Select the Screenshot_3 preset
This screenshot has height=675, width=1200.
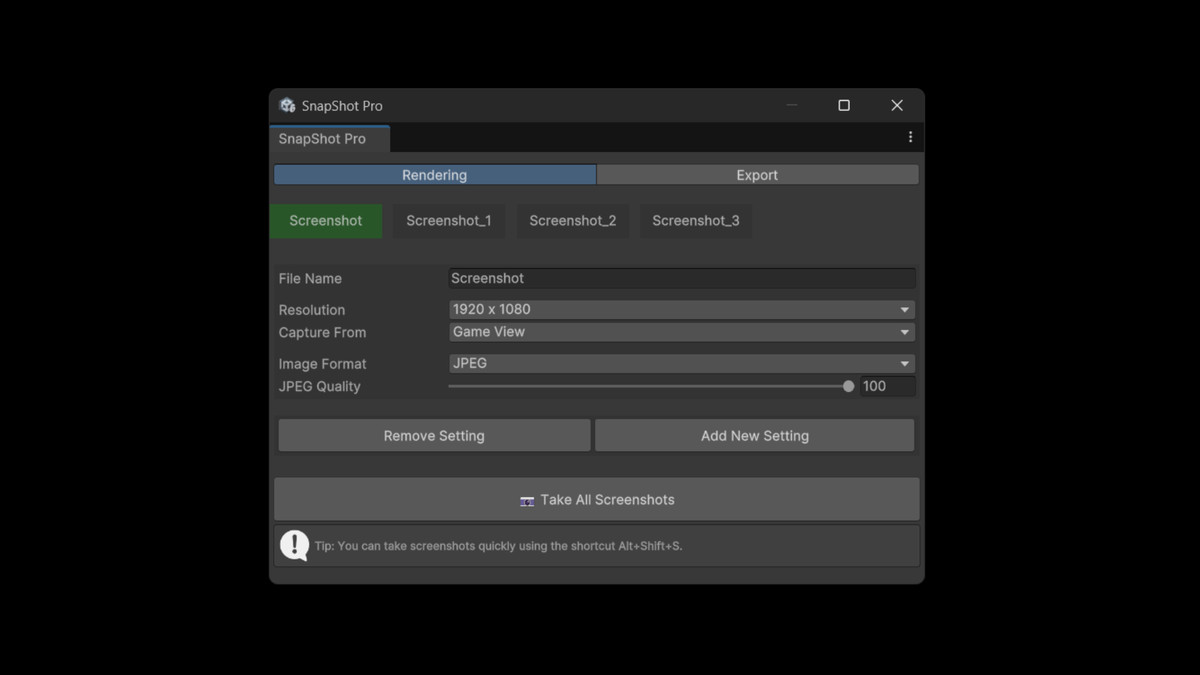point(695,220)
